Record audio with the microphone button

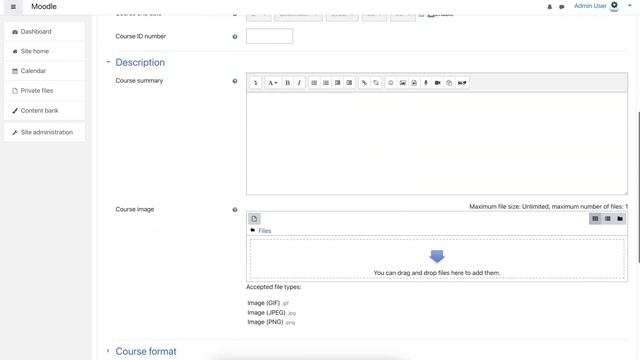(x=426, y=83)
